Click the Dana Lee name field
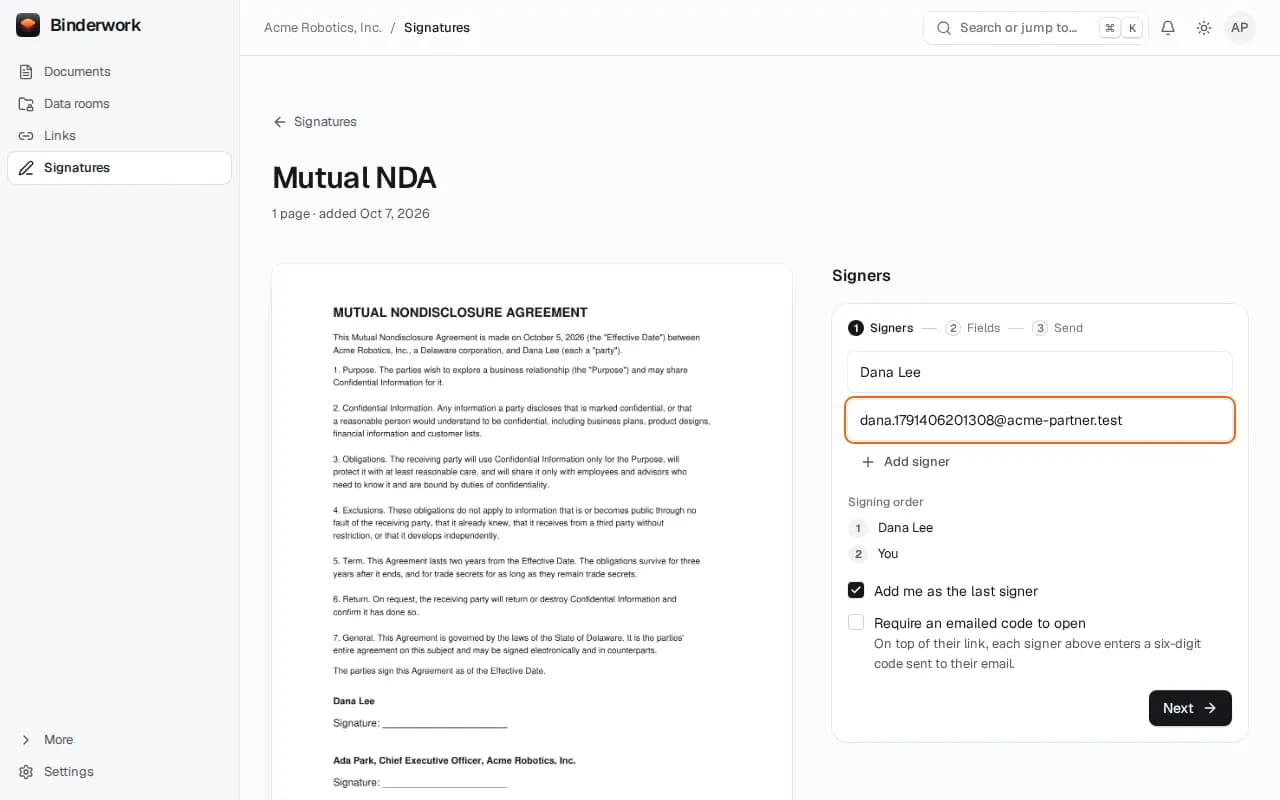The height and width of the screenshot is (800, 1280). (1040, 372)
